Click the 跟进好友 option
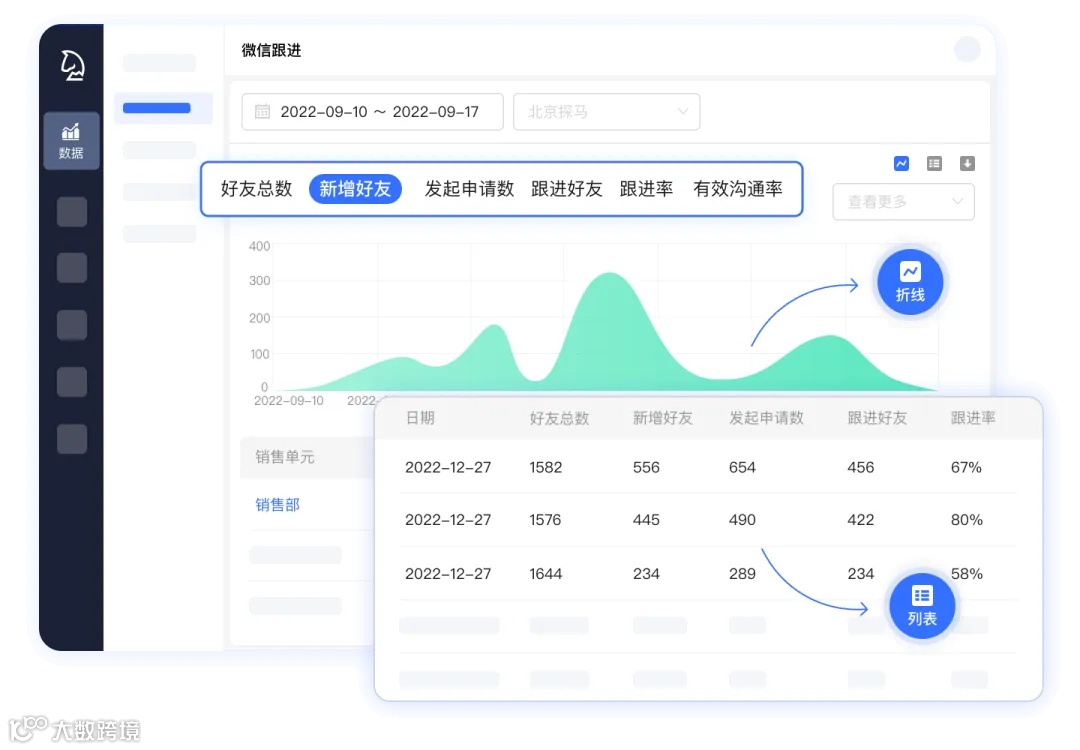 click(x=567, y=188)
